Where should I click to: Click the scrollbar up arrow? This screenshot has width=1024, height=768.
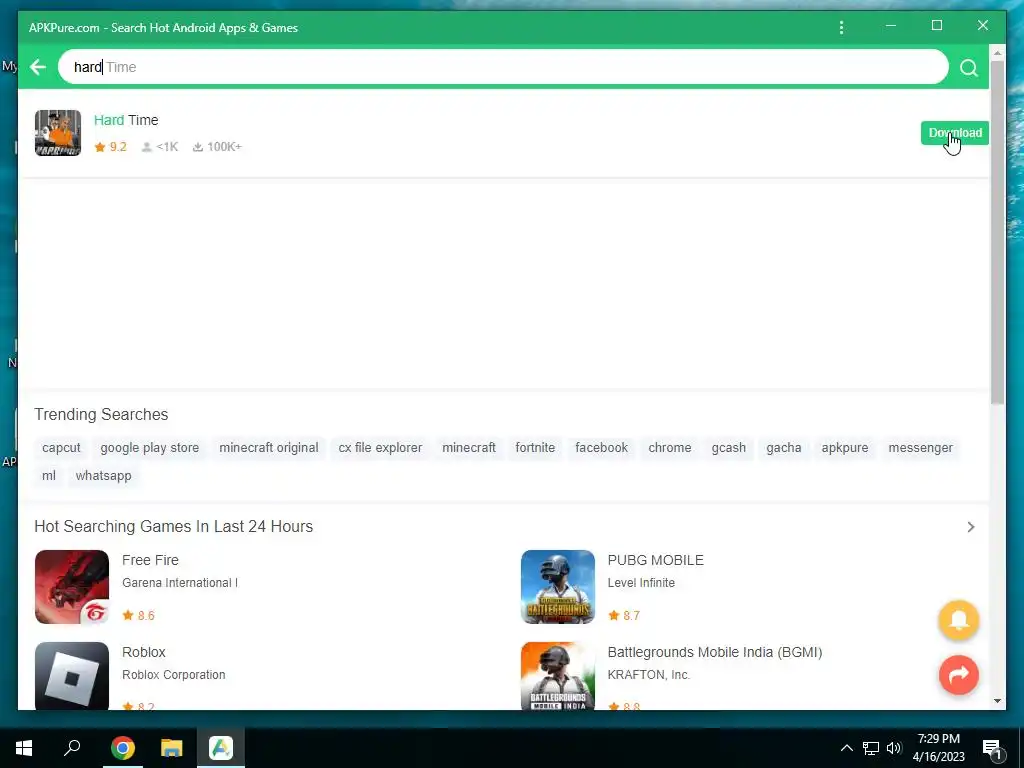point(997,52)
